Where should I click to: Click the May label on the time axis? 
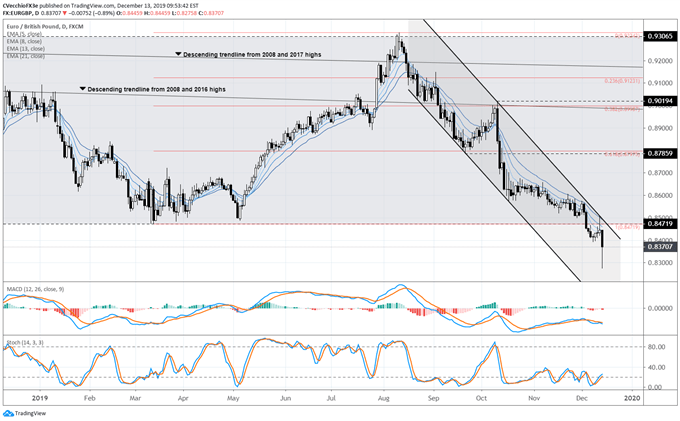click(x=233, y=398)
